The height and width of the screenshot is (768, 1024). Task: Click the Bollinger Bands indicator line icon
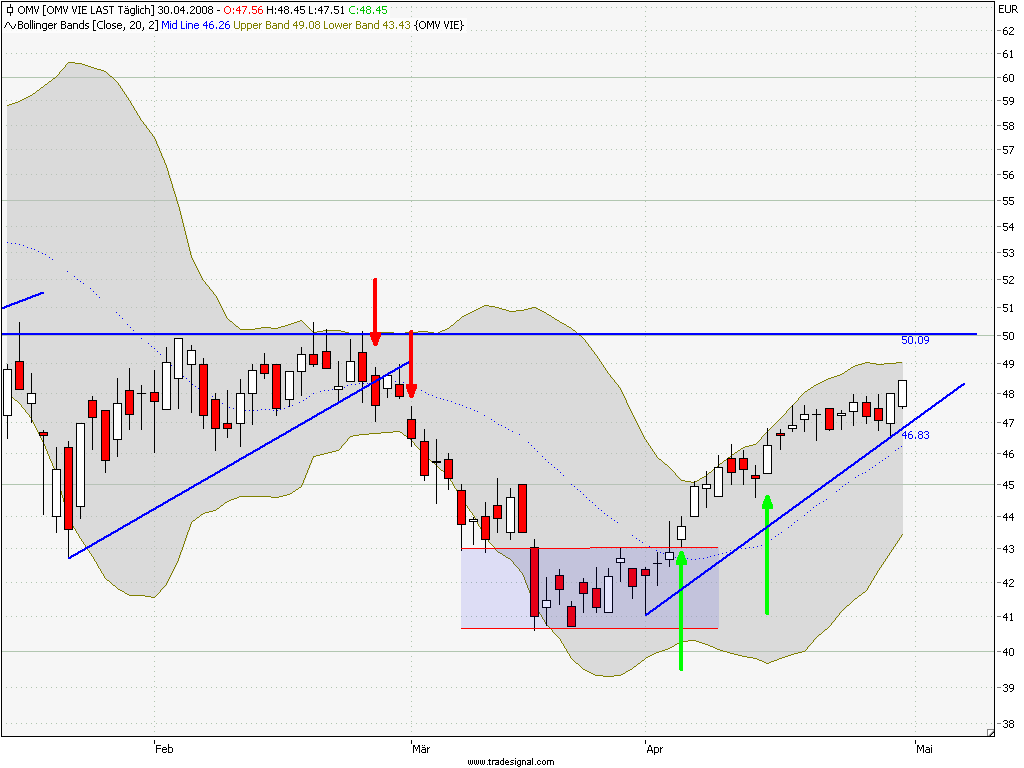[10, 25]
